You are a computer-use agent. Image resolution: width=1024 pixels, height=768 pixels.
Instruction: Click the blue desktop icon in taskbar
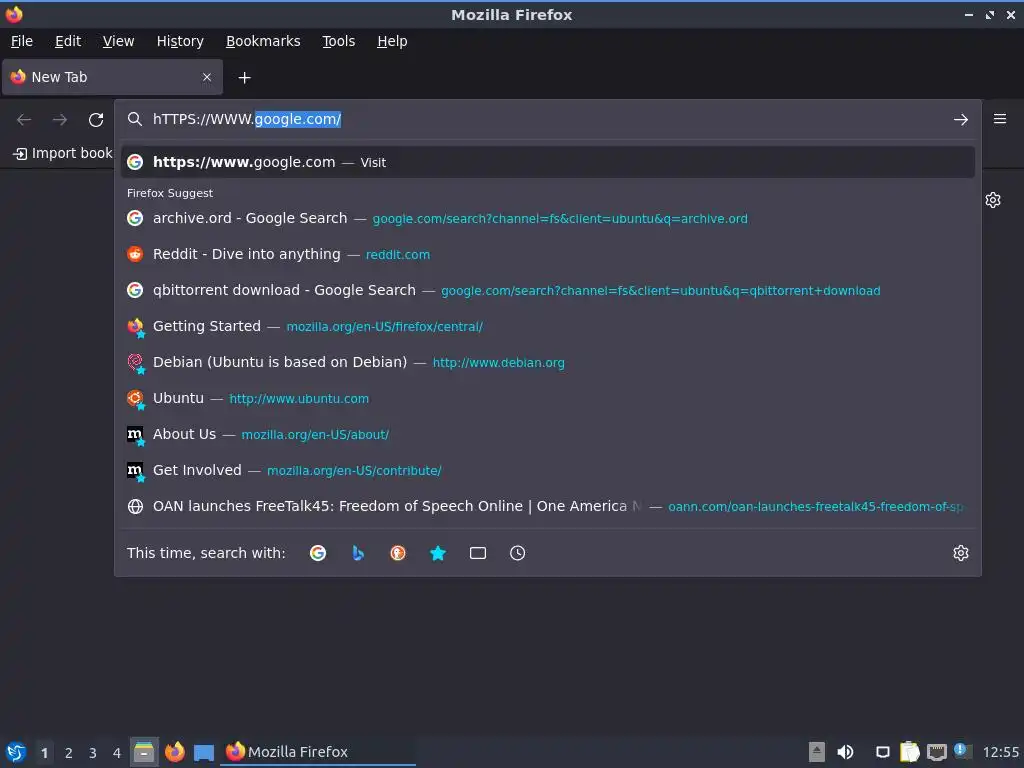[204, 752]
